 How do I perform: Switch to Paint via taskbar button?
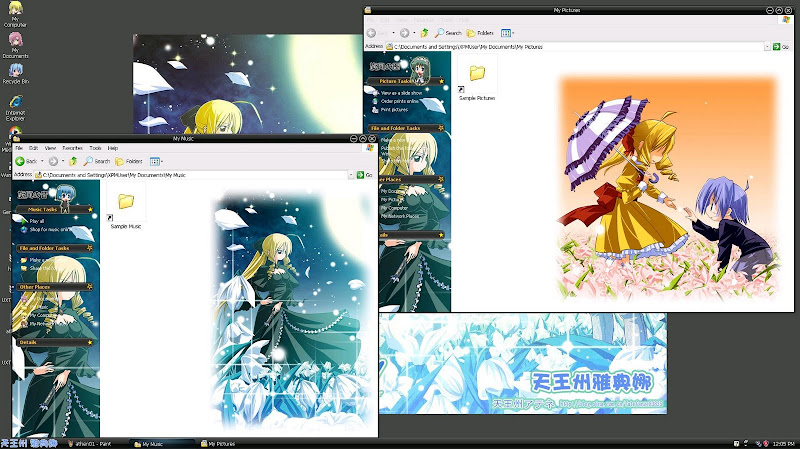pyautogui.click(x=95, y=444)
